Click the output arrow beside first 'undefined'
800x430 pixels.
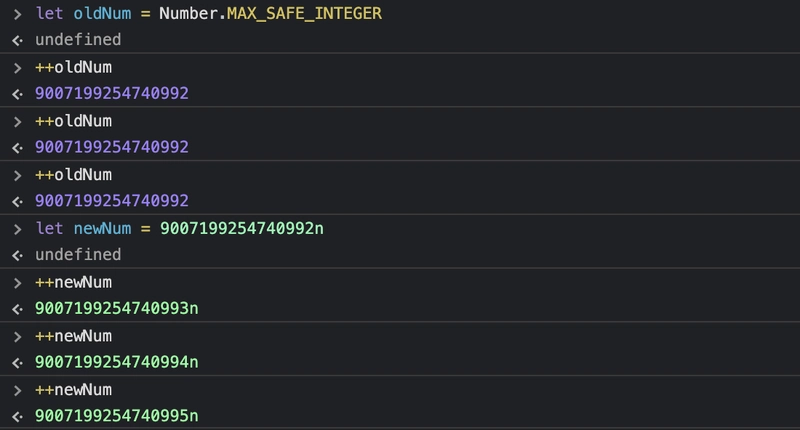(17, 40)
